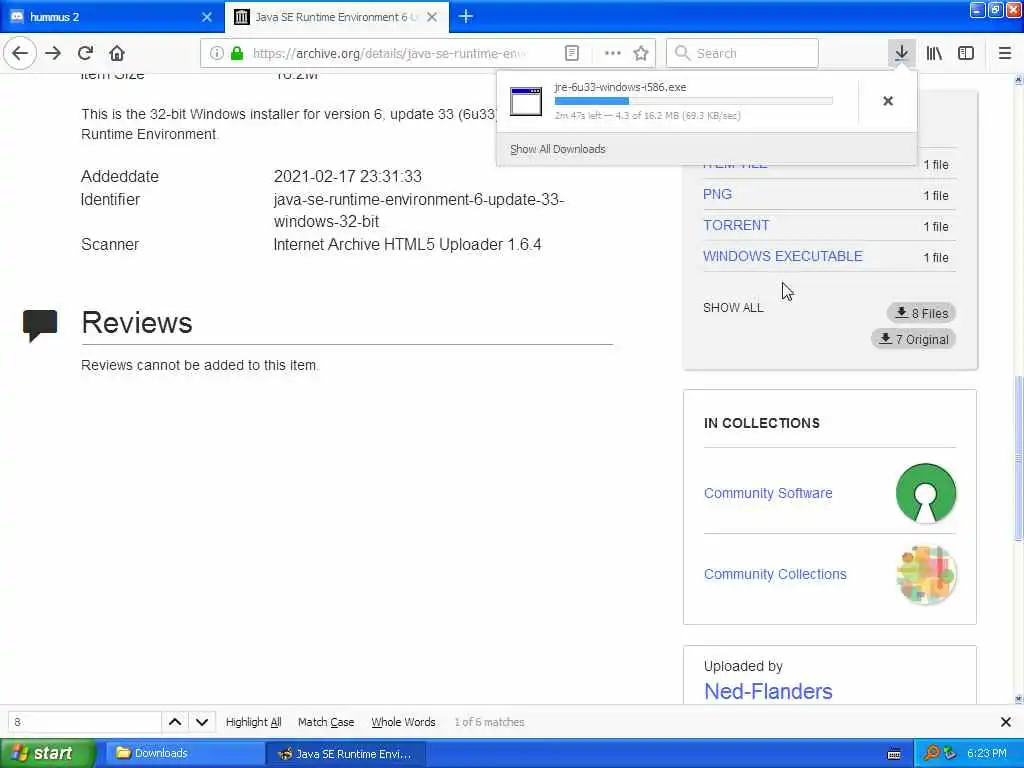This screenshot has width=1024, height=768.
Task: Open the TORRENT download option
Action: point(736,225)
